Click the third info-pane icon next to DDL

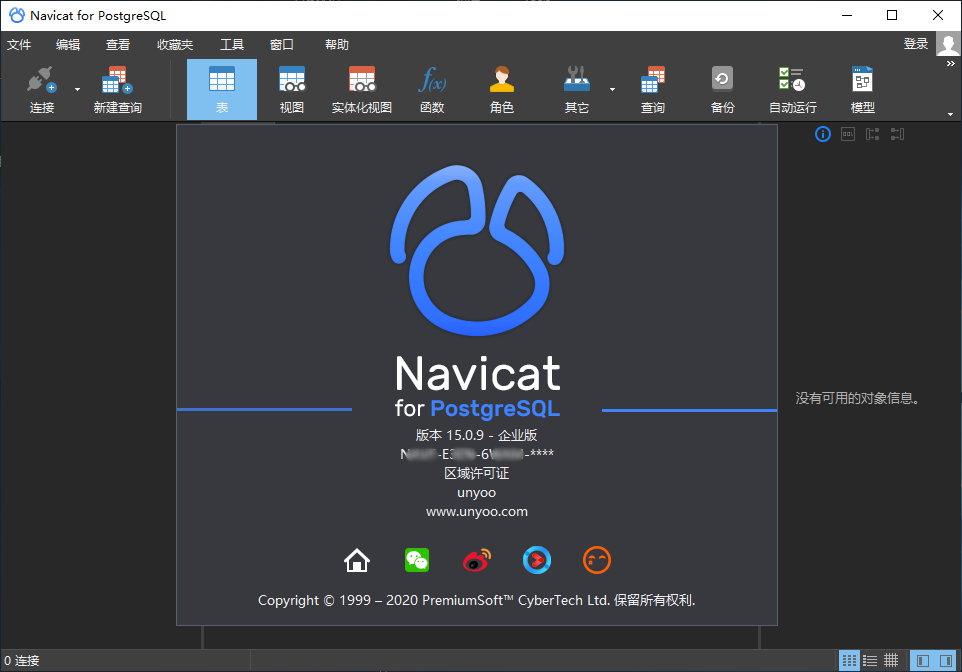(x=872, y=134)
